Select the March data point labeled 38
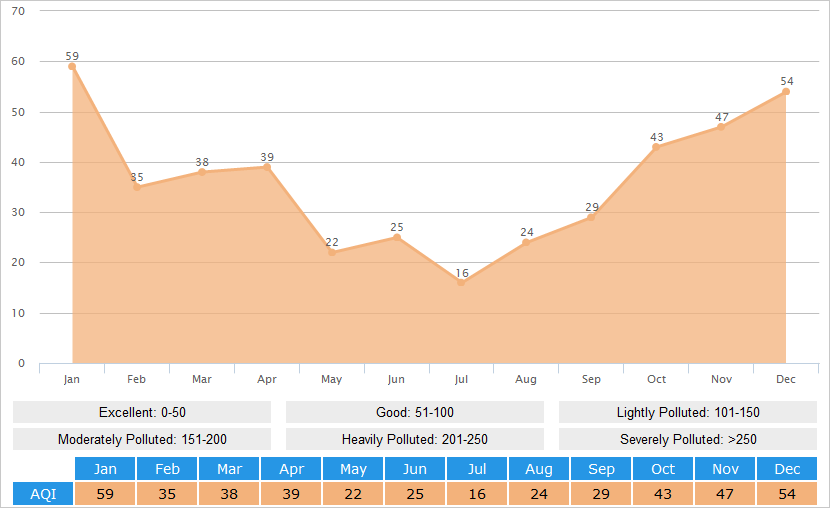This screenshot has height=508, width=830. click(x=202, y=172)
